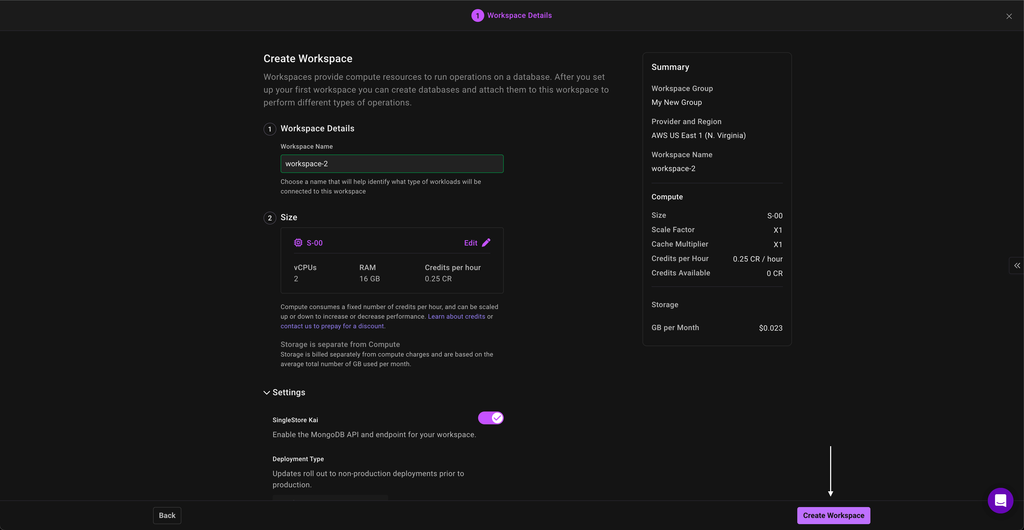Image resolution: width=1024 pixels, height=530 pixels.
Task: Open contact us to prepay link
Action: [332, 326]
